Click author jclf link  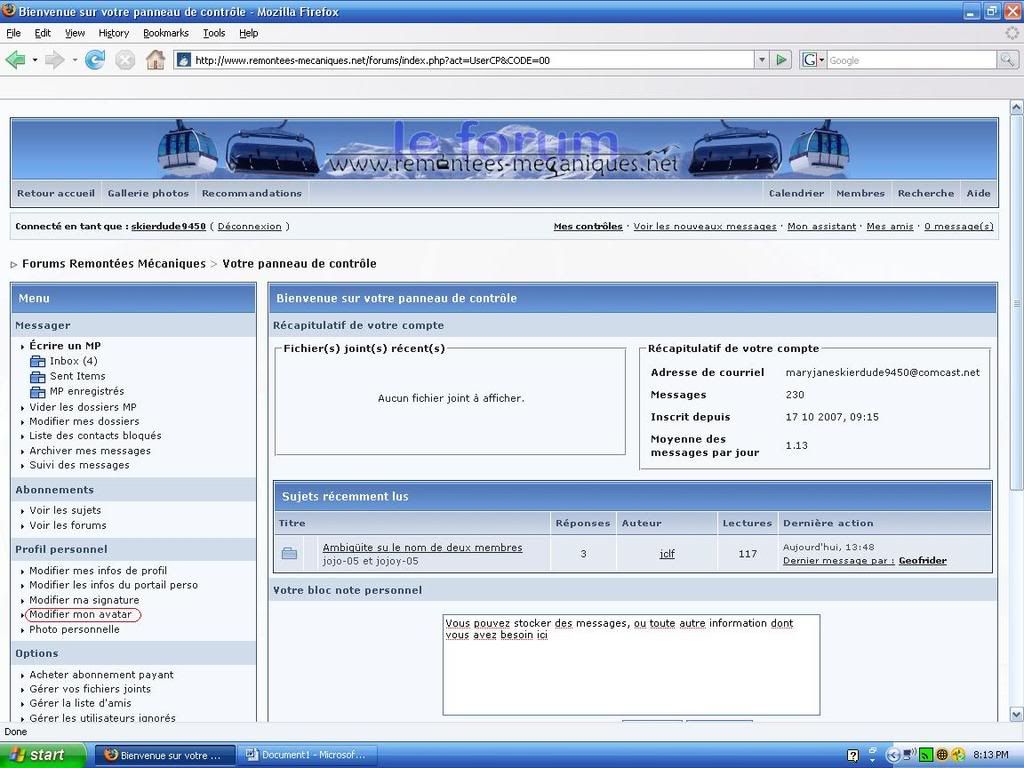point(667,554)
